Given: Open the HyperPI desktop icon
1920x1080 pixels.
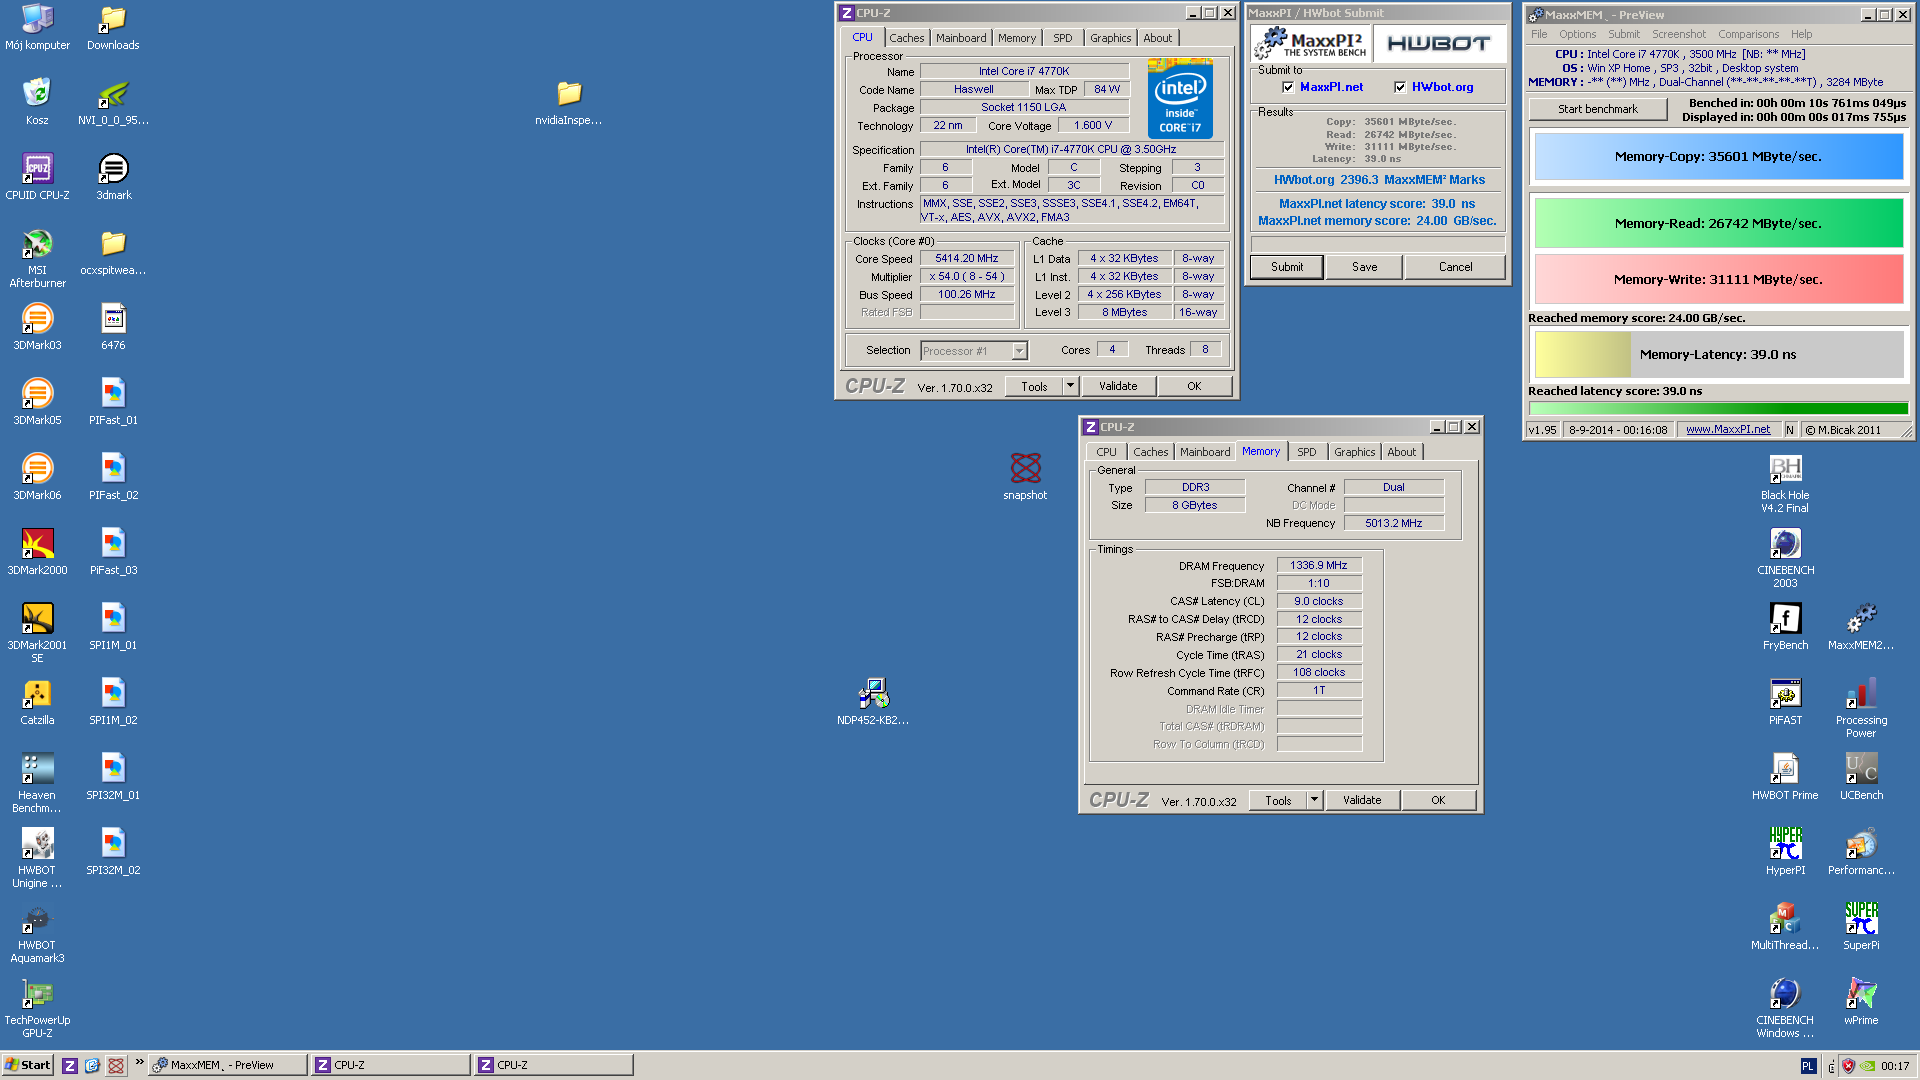Looking at the screenshot, I should point(1785,851).
